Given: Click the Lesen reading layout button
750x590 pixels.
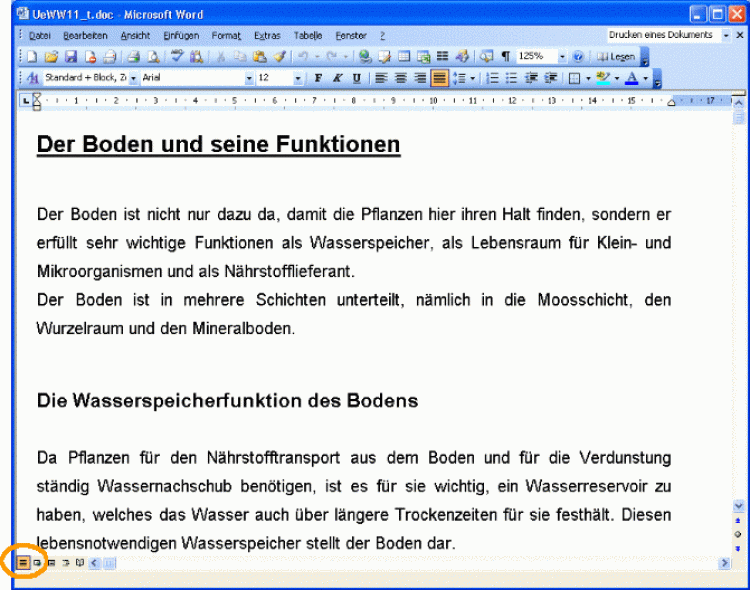Looking at the screenshot, I should [x=617, y=57].
